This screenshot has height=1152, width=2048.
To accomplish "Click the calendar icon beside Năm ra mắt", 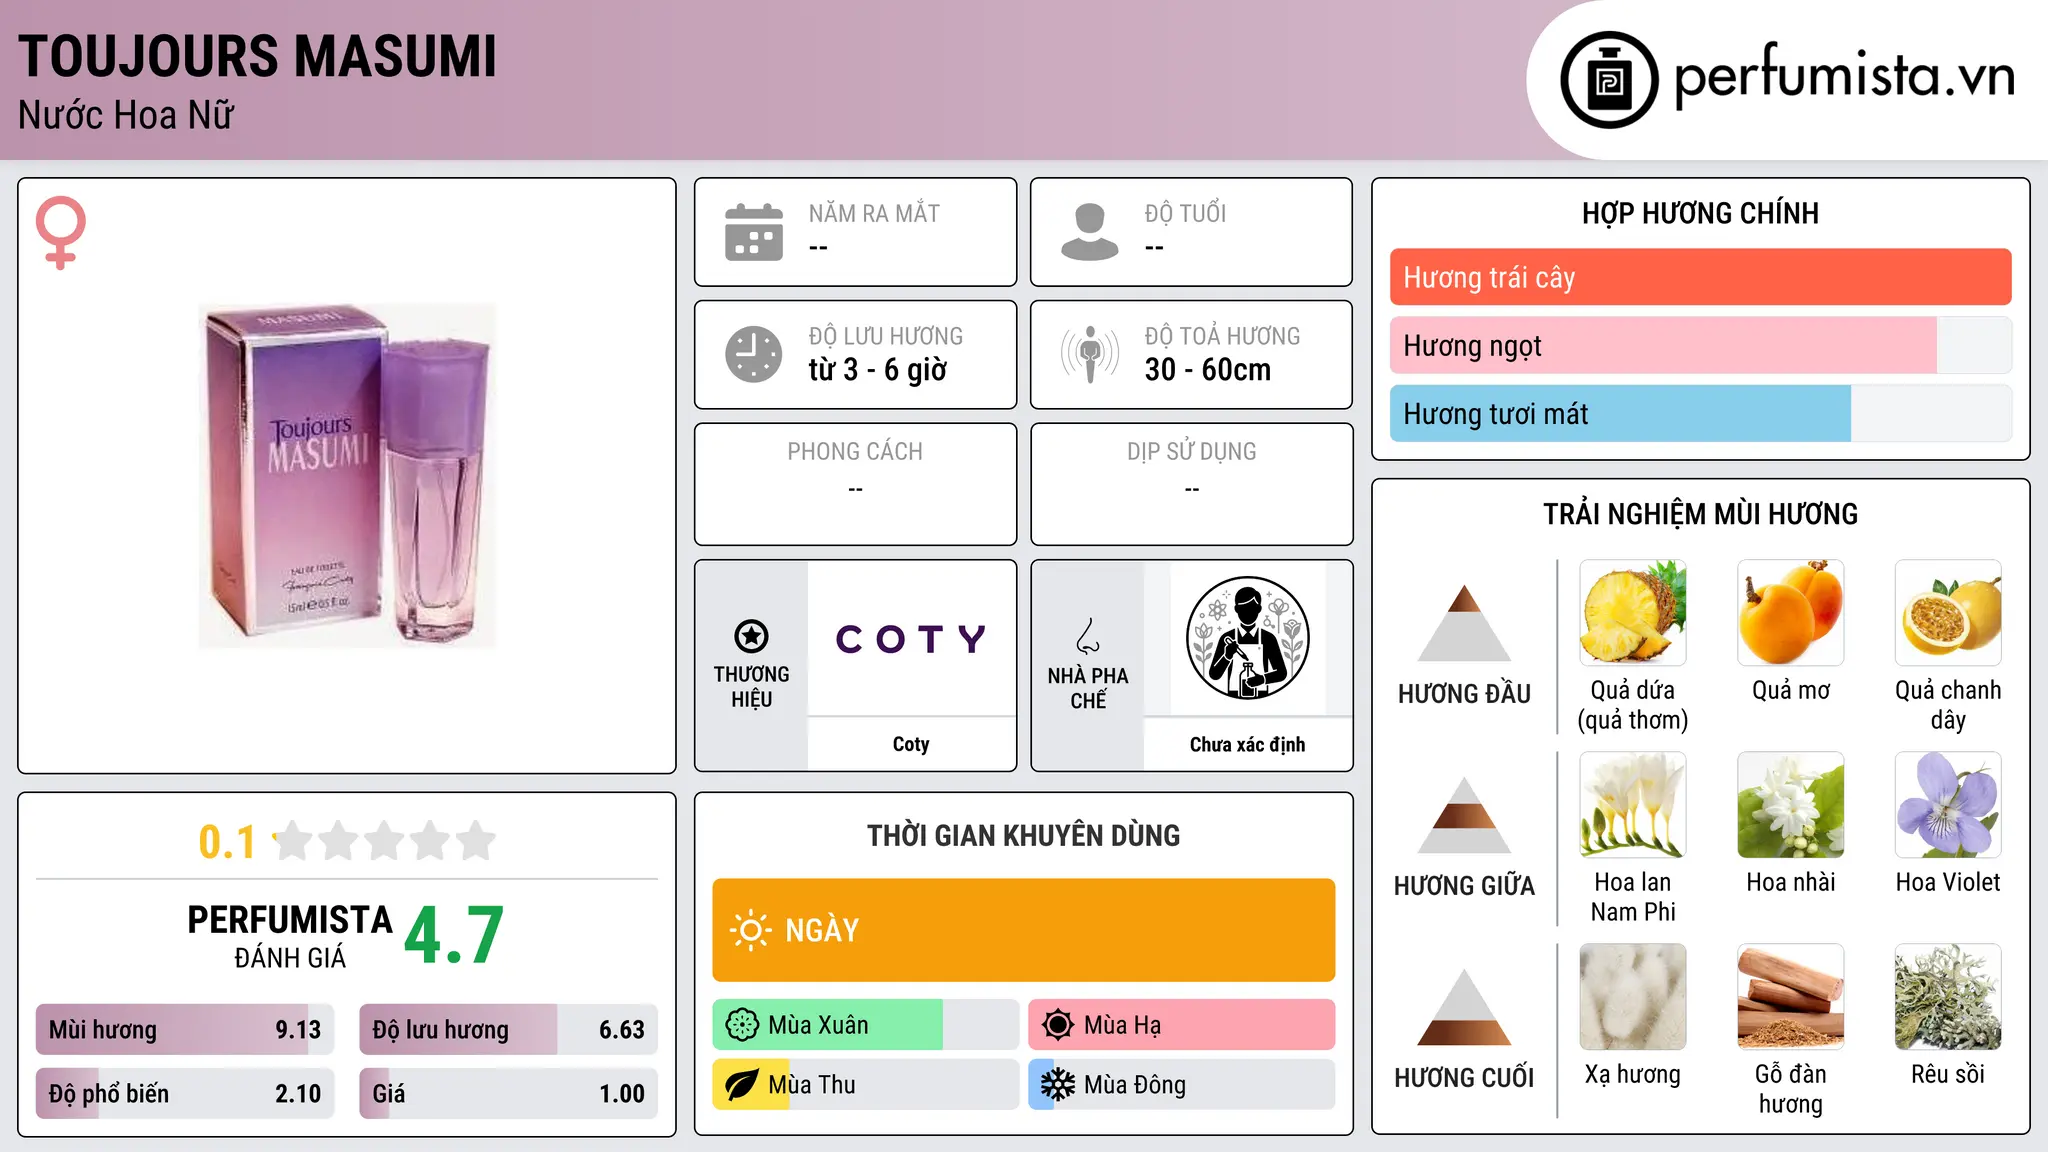I will coord(754,232).
